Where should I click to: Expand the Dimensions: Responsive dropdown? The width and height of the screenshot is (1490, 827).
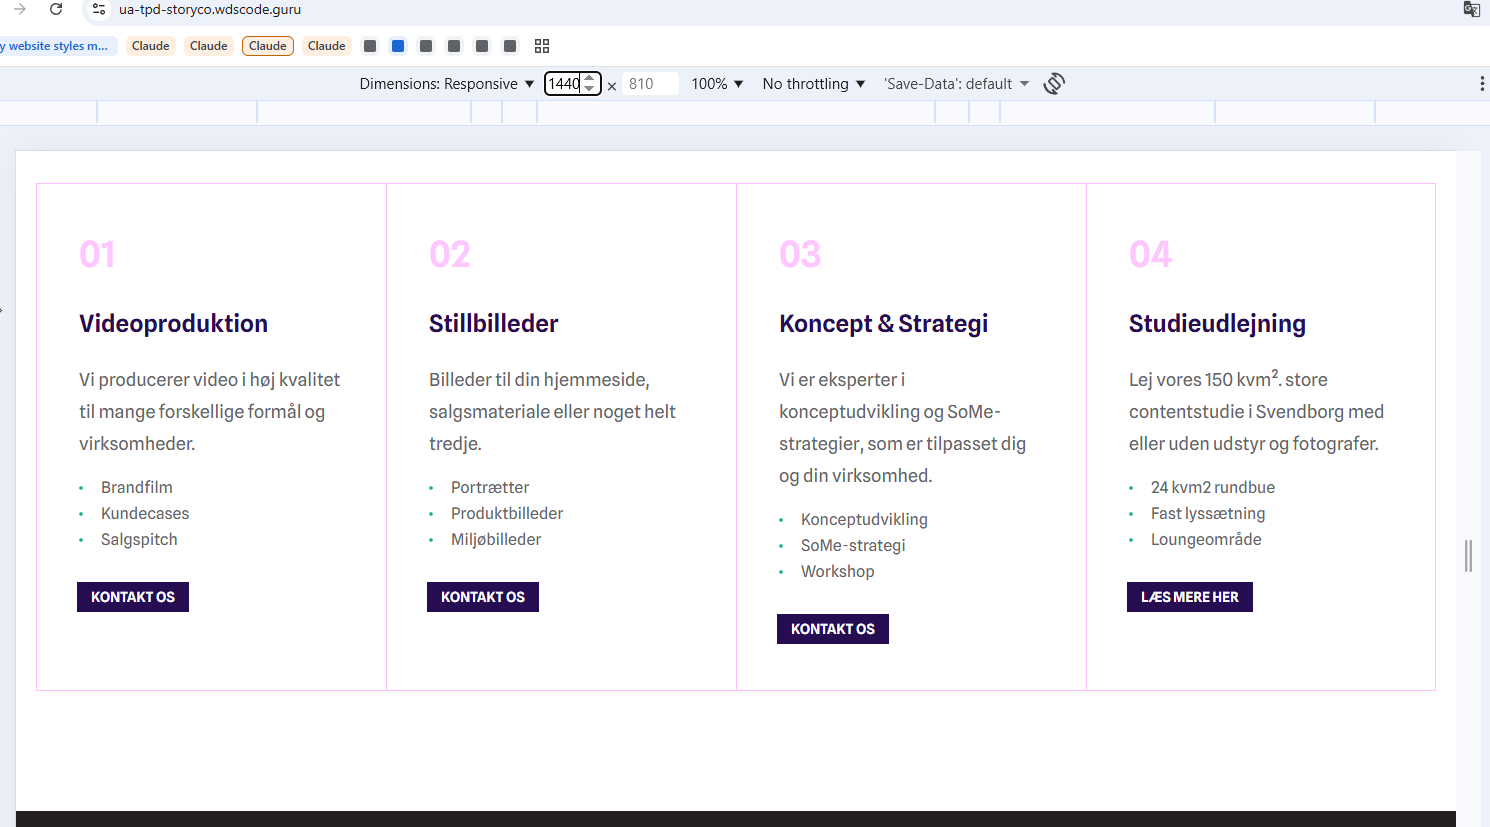[x=447, y=84]
